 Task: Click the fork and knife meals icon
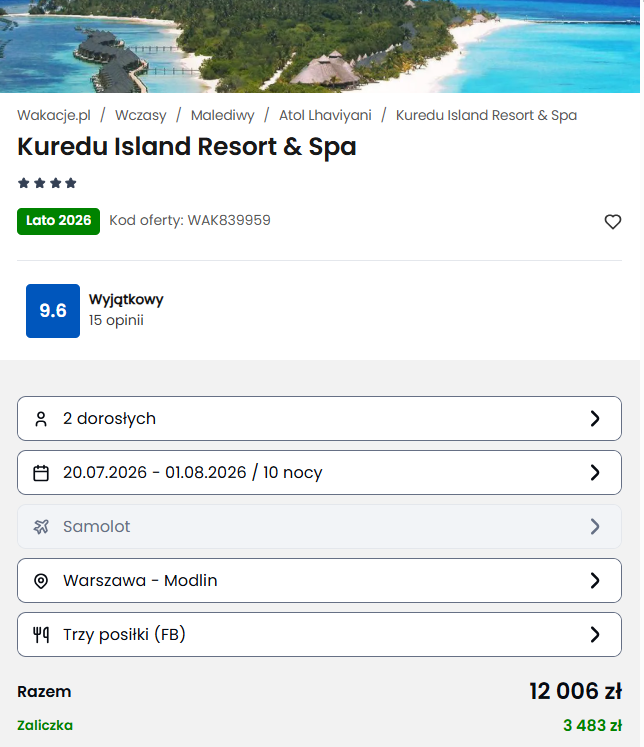tap(41, 635)
